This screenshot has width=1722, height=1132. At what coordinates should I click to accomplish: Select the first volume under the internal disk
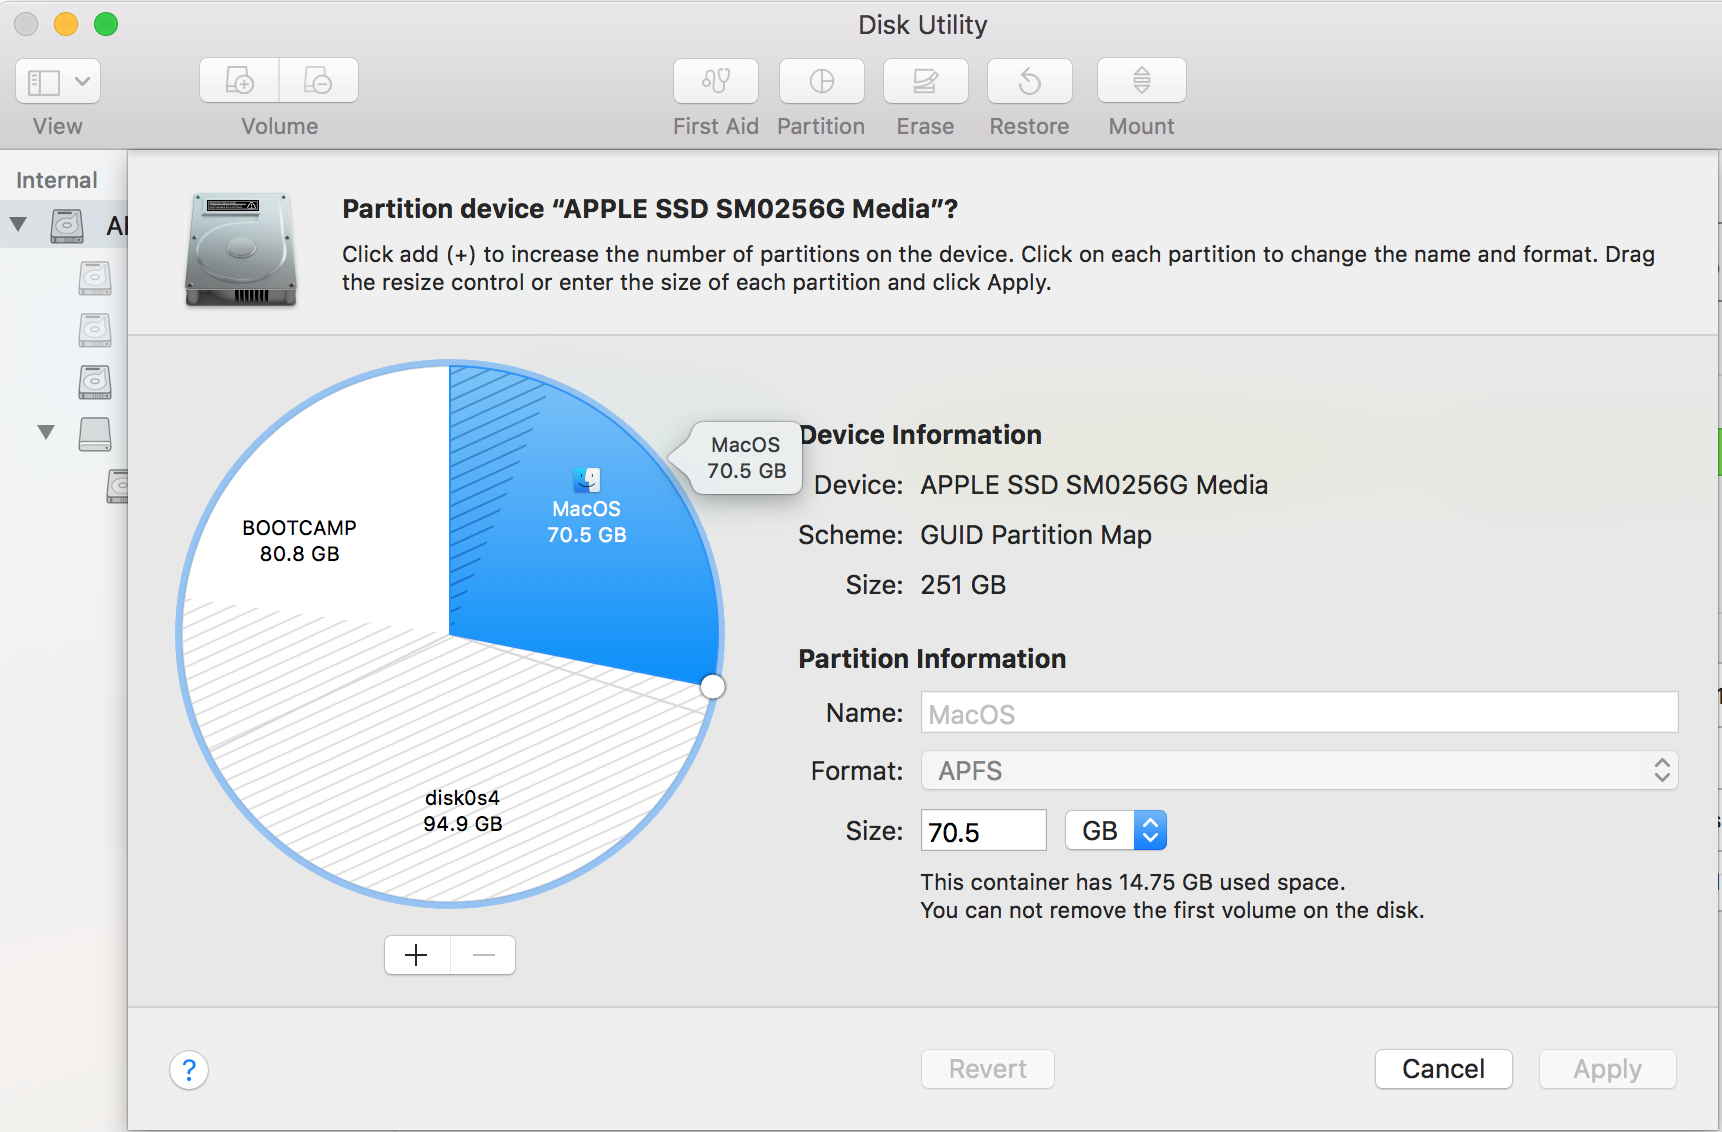(x=95, y=278)
